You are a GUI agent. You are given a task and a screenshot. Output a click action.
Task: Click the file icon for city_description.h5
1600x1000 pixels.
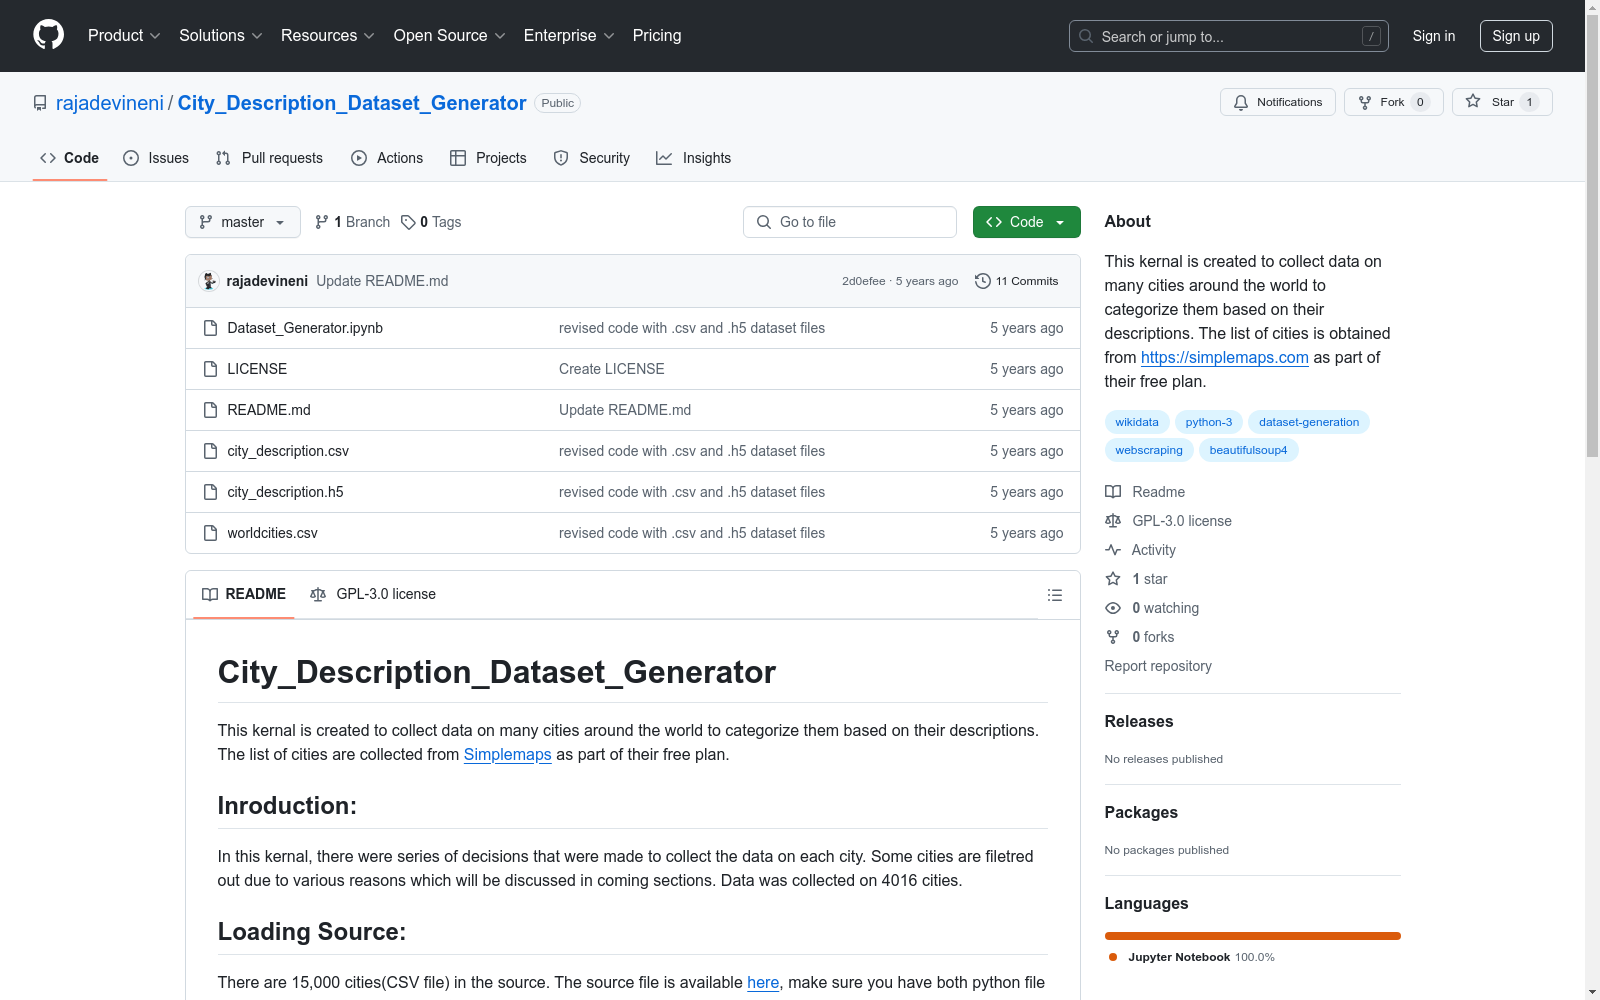(210, 492)
